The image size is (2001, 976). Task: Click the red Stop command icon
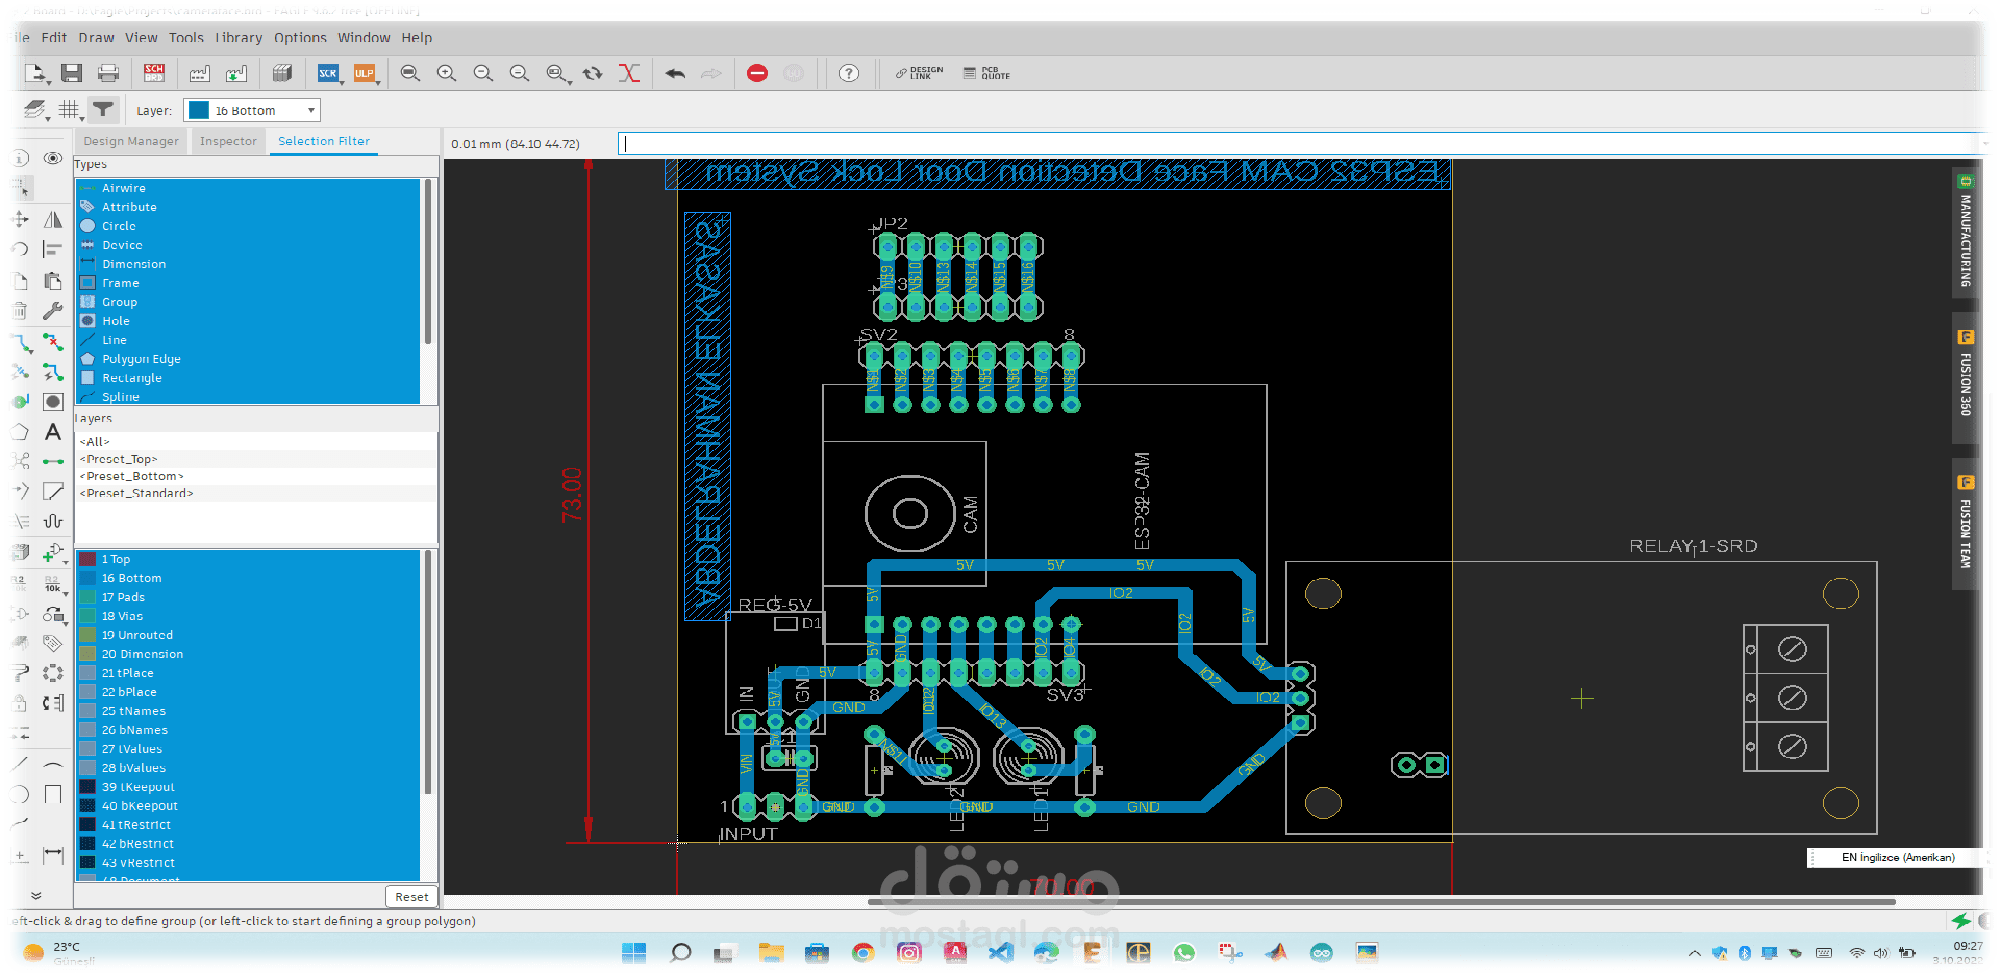757,73
